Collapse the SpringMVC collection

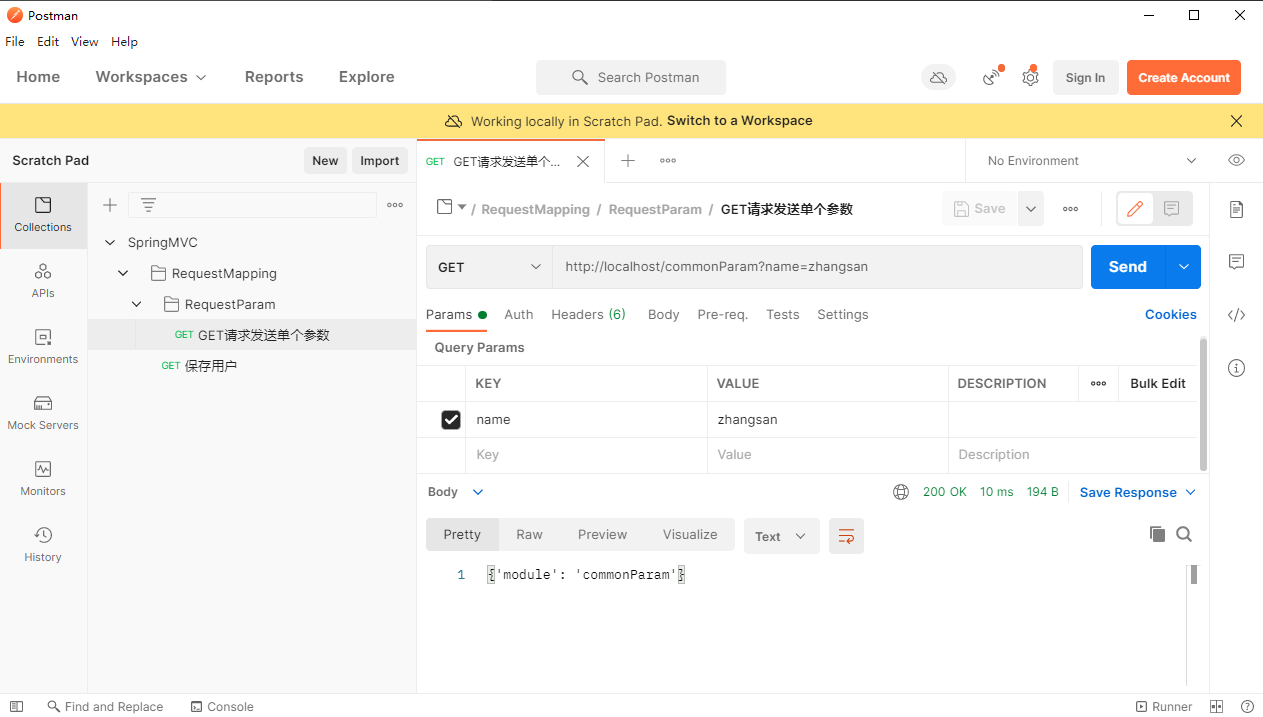click(110, 243)
